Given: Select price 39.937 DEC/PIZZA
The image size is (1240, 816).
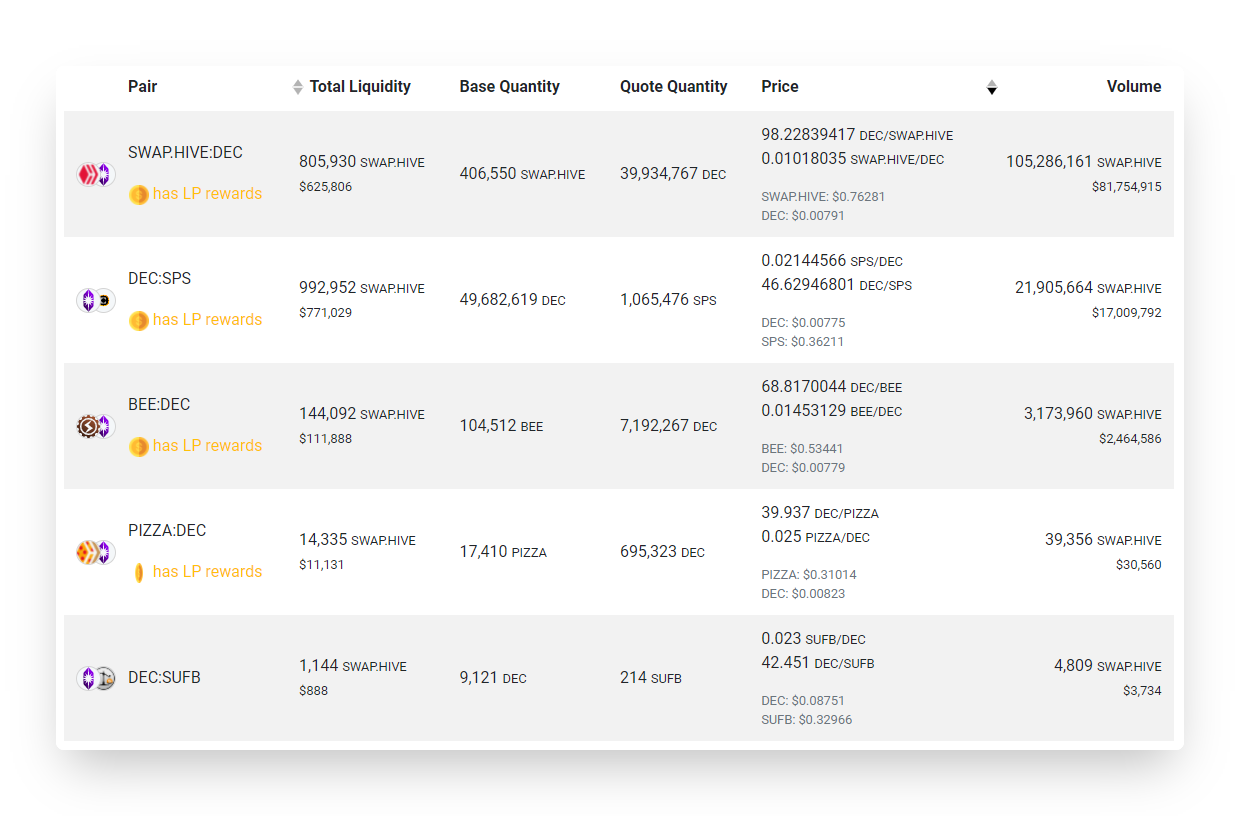Looking at the screenshot, I should click(x=820, y=512).
